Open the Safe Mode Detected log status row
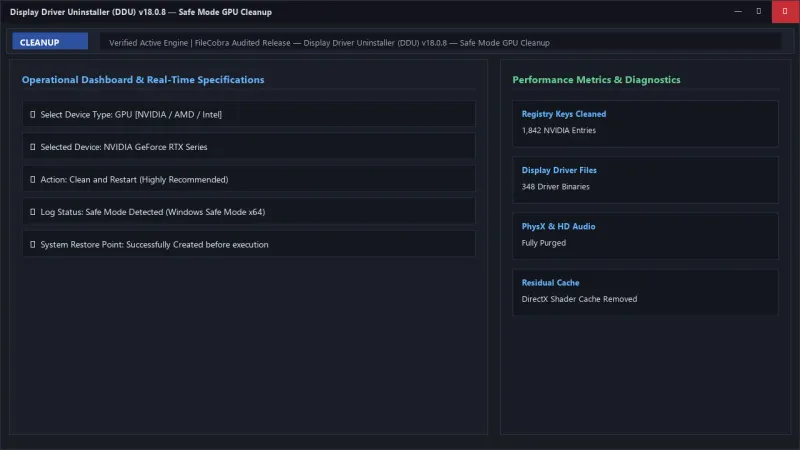Screen dimensions: 800x450 pyautogui.click(x=249, y=211)
